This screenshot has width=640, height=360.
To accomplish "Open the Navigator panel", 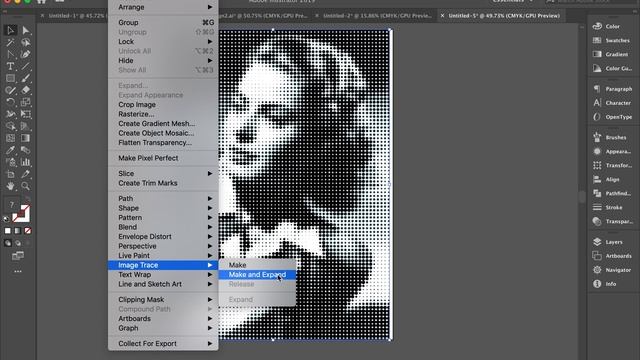I will coord(611,270).
